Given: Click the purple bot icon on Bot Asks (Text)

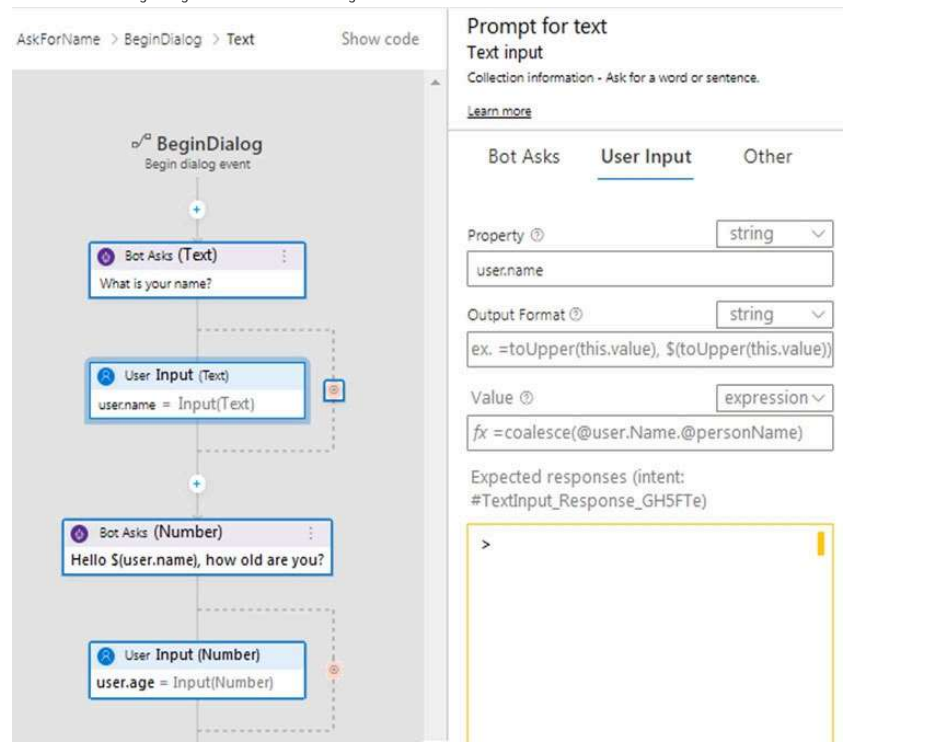Looking at the screenshot, I should (106, 256).
